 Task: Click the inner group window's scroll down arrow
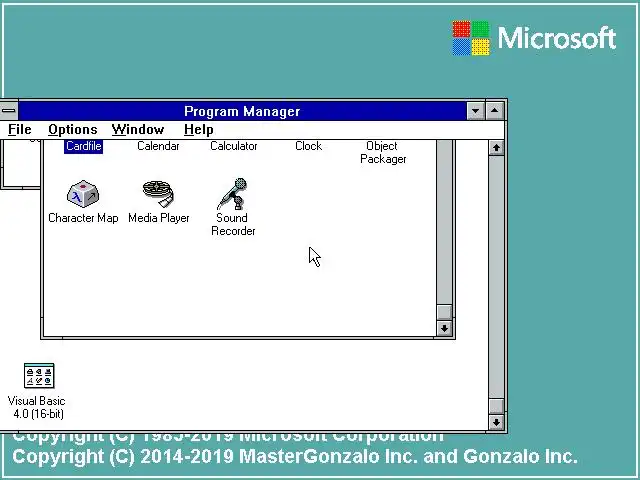pyautogui.click(x=444, y=328)
